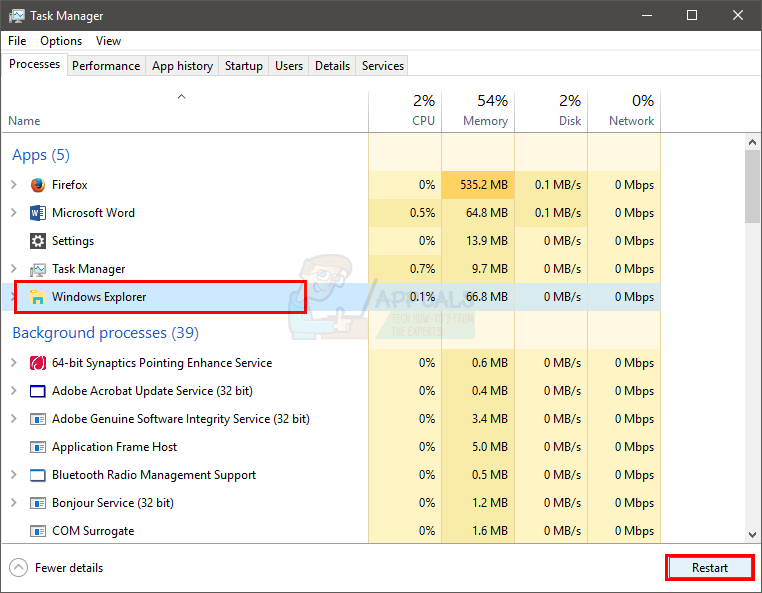Click the Bluetooth Radio Management Support icon

(38, 475)
